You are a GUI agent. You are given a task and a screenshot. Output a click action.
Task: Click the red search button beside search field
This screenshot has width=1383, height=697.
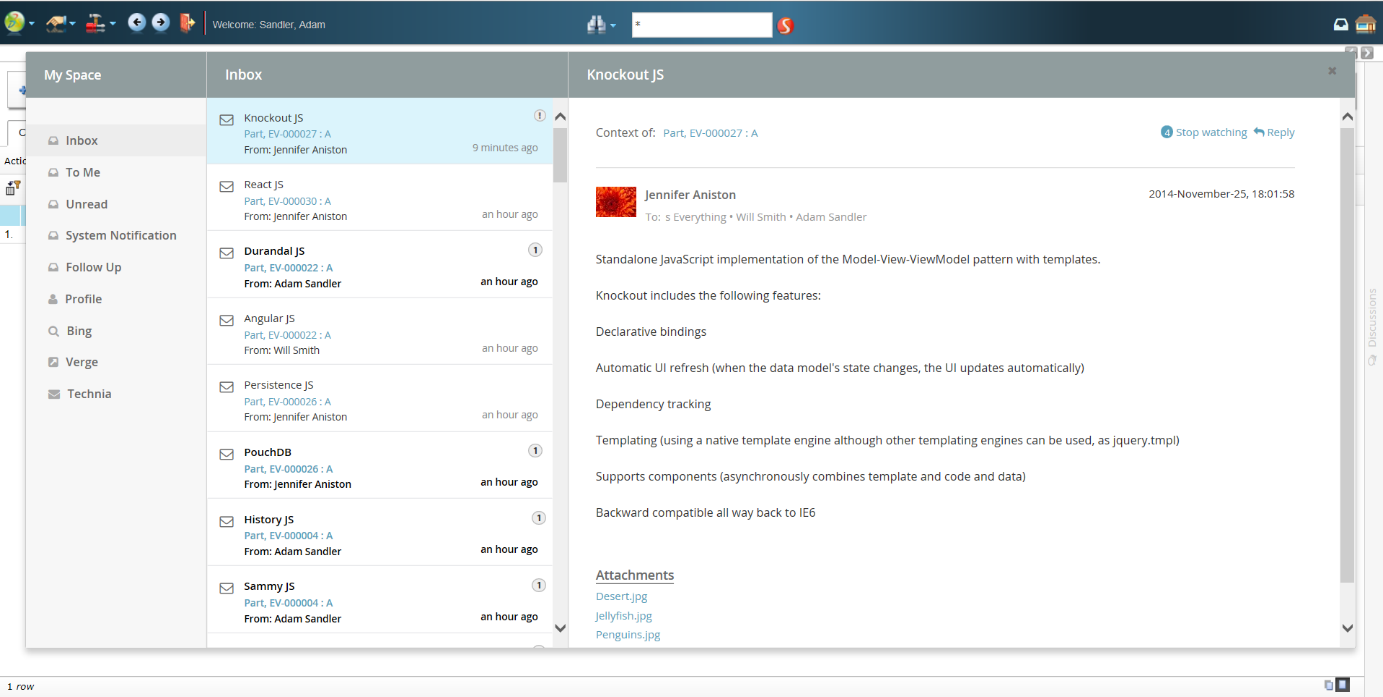[x=785, y=25]
